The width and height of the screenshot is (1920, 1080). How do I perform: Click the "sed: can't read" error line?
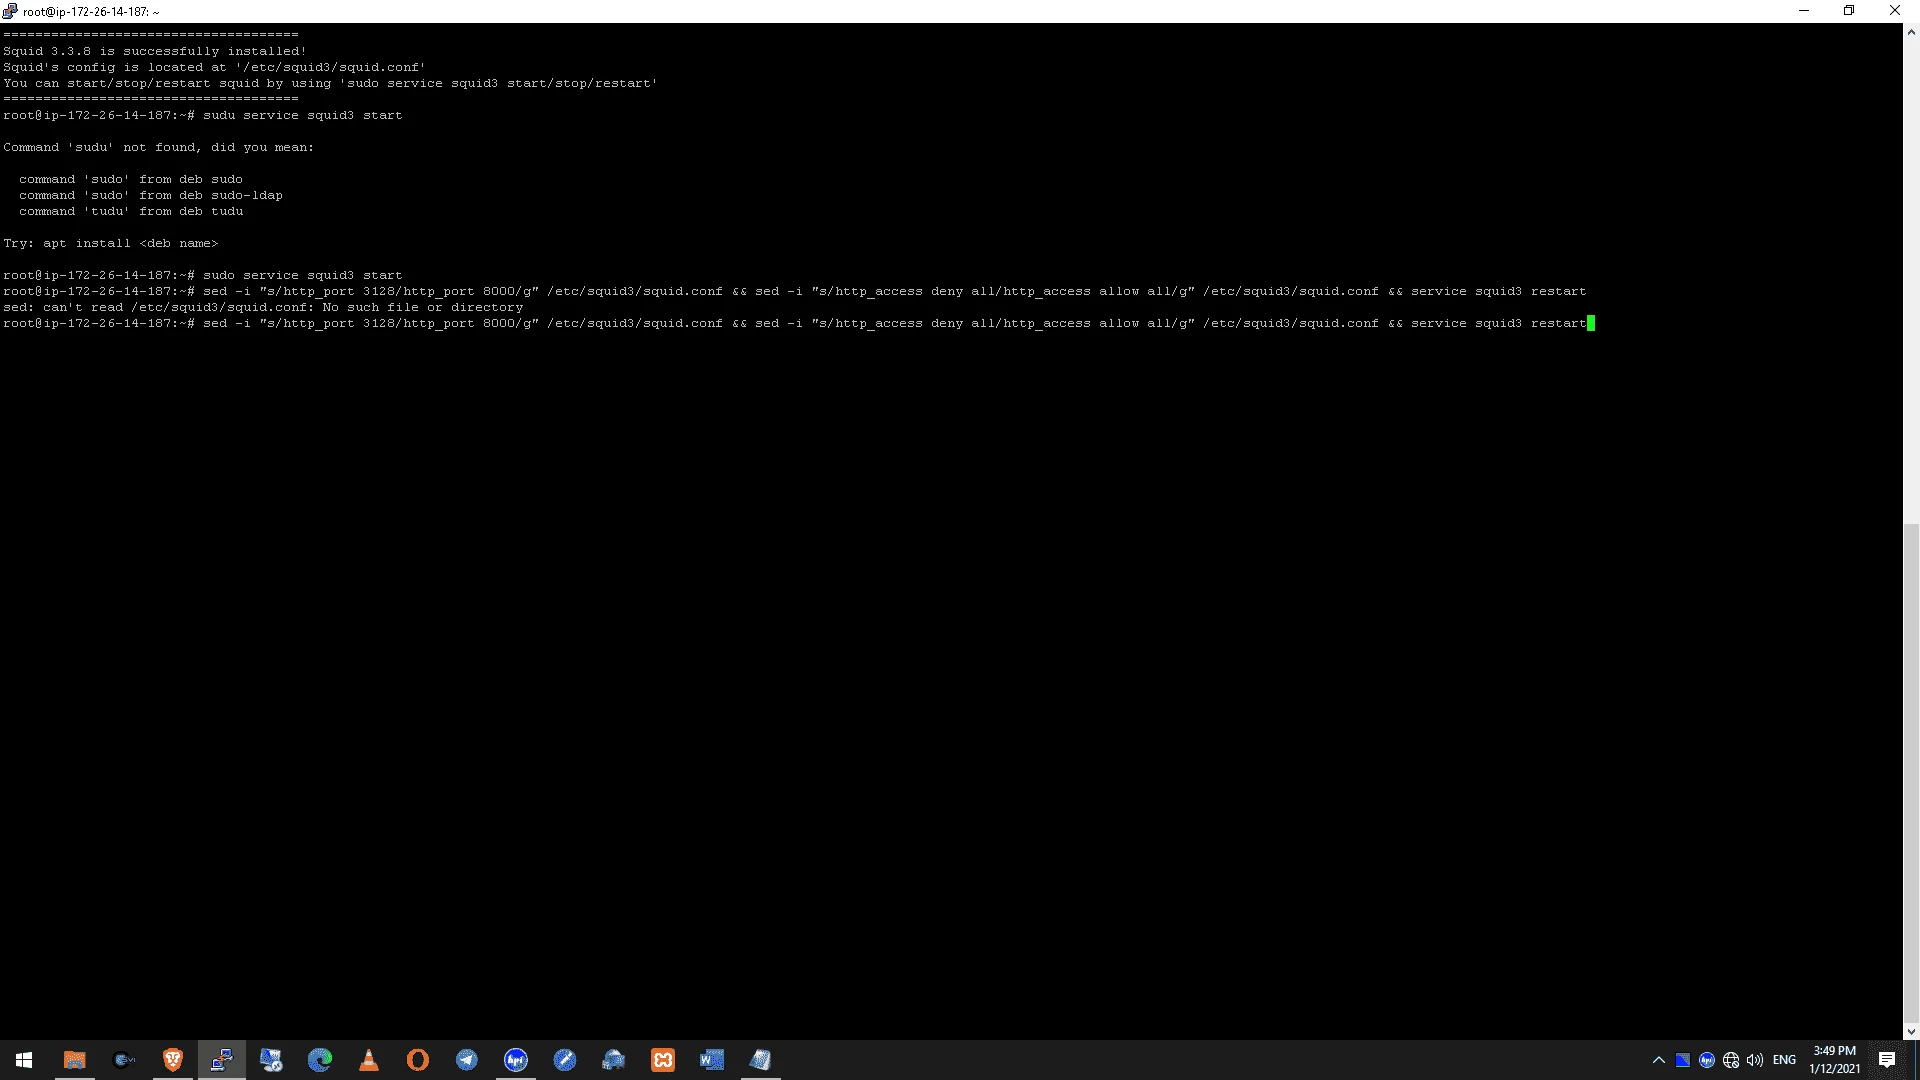[263, 307]
